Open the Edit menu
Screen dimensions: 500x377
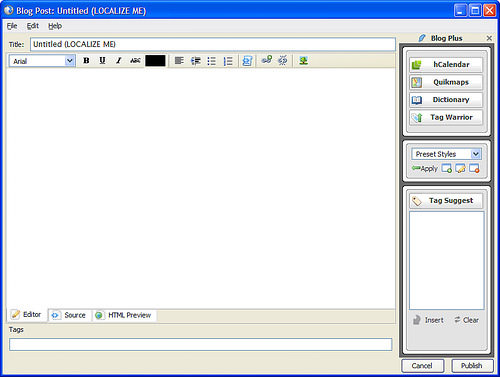pos(33,26)
